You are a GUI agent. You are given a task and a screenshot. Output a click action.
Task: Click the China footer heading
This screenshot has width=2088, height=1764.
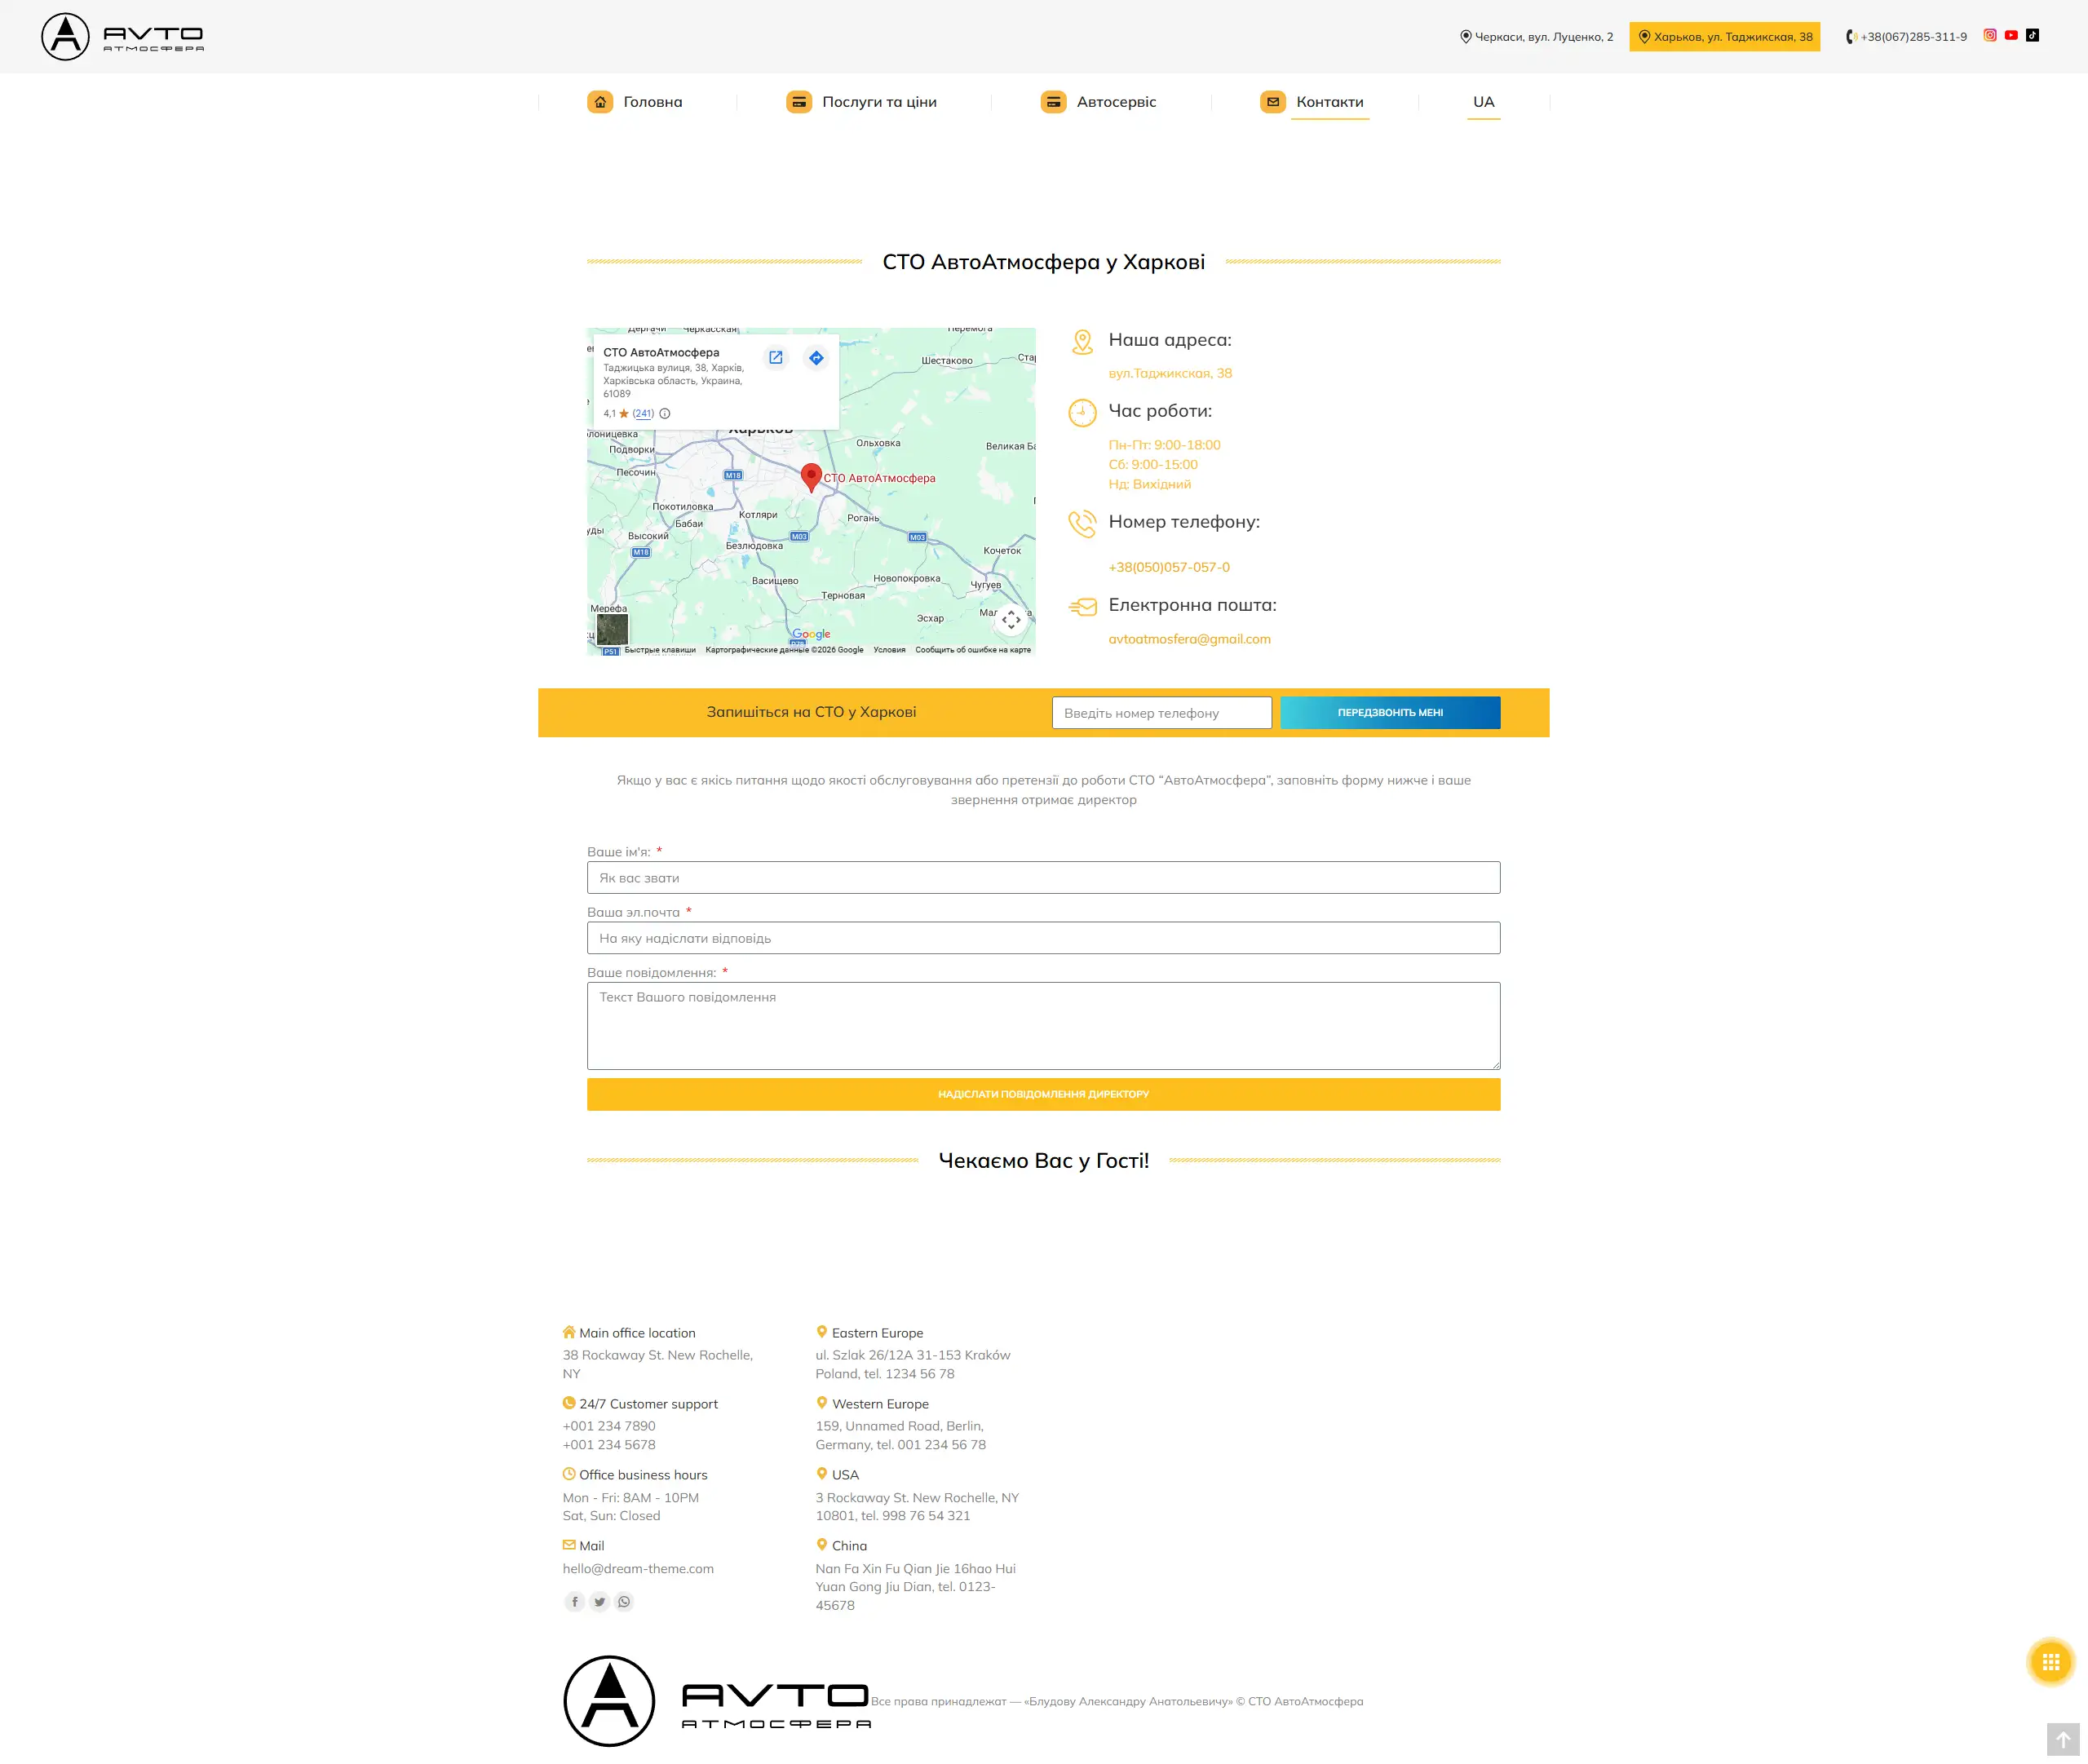(x=849, y=1546)
